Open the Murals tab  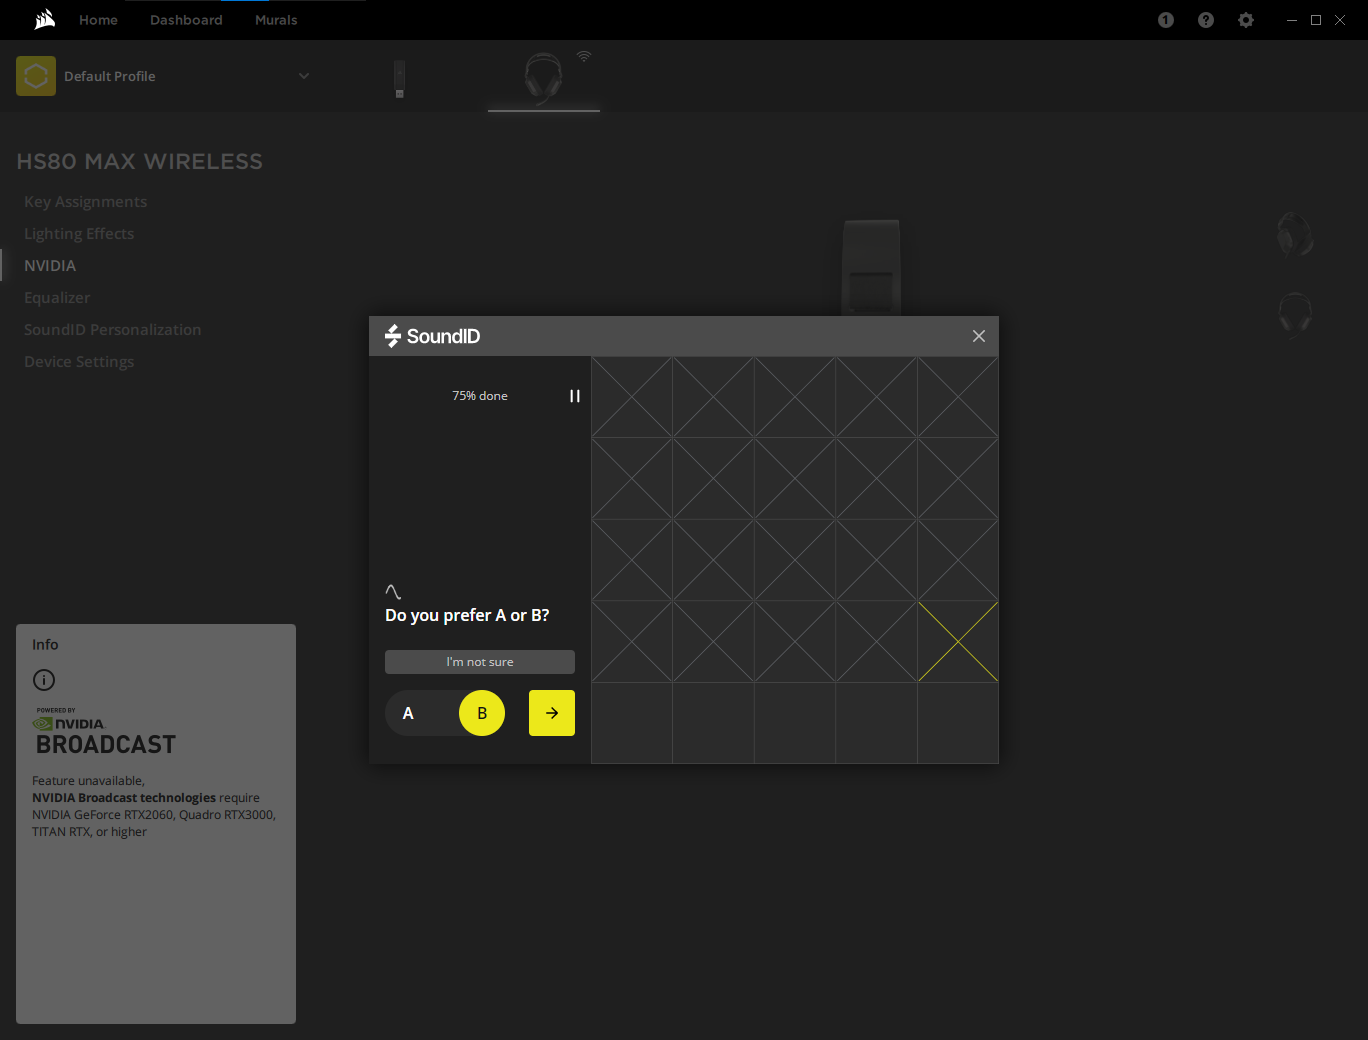[x=276, y=20]
